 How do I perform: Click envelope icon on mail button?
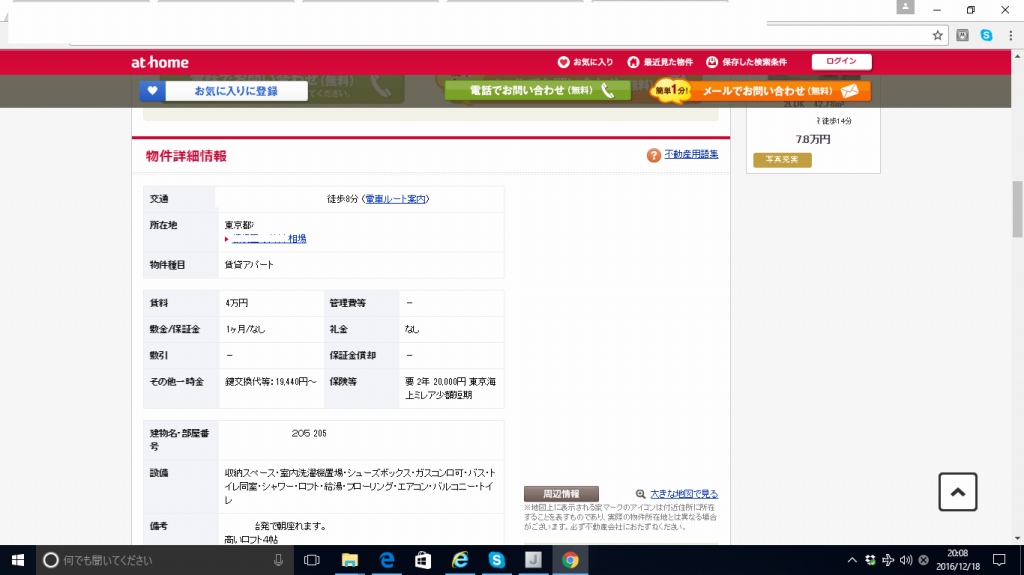coord(850,91)
